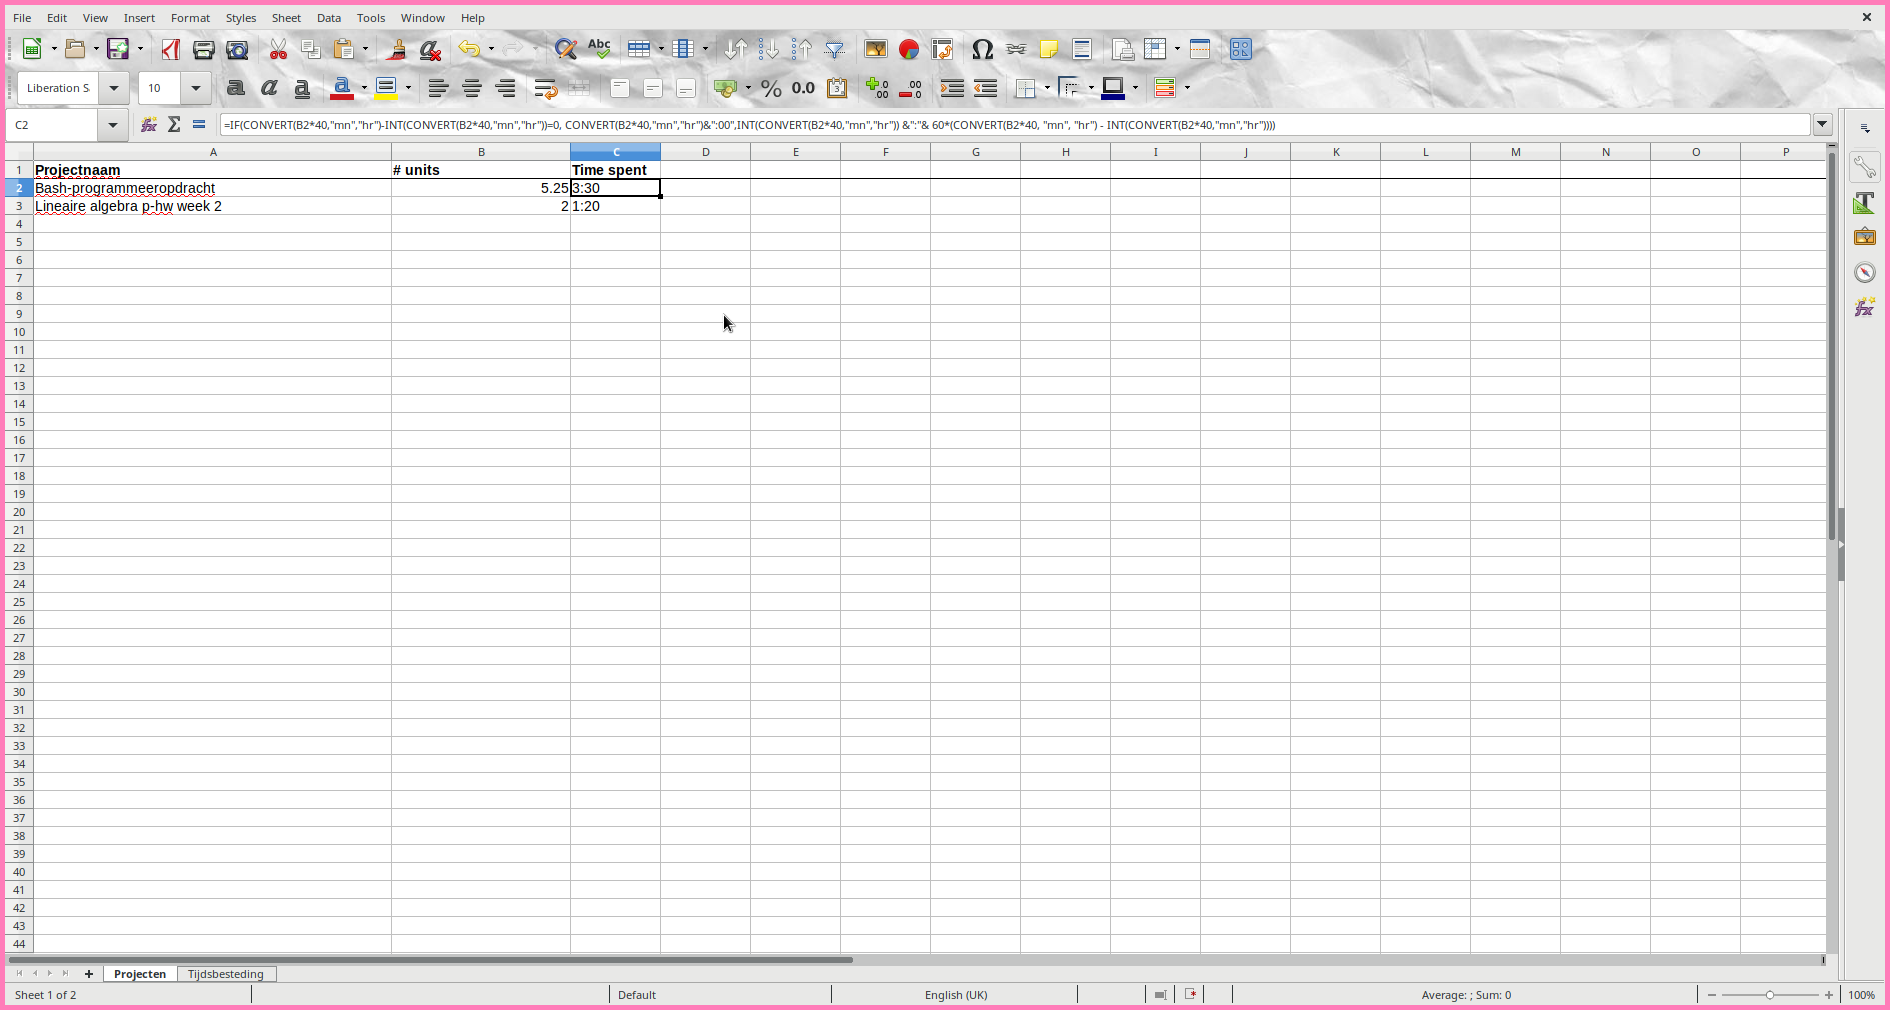Format cell as percent

770,88
